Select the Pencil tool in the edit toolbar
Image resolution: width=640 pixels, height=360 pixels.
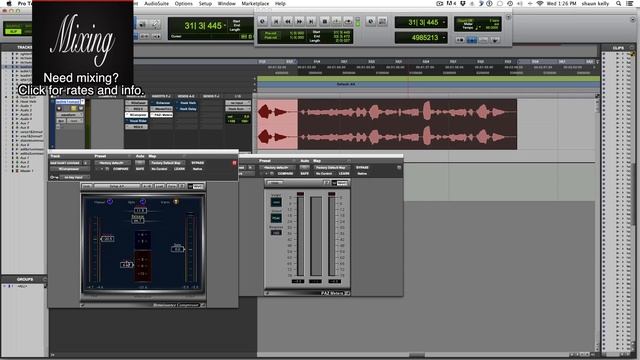(156, 24)
